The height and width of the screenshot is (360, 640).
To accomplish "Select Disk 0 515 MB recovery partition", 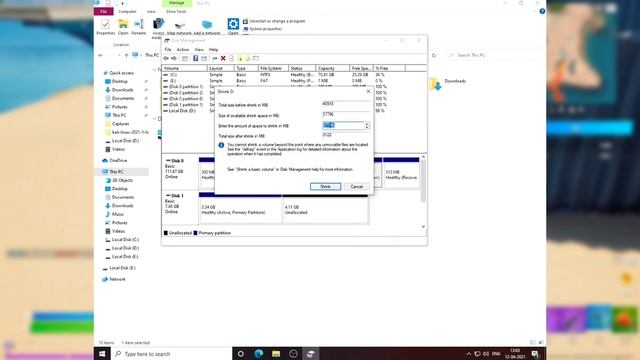I will point(401,173).
